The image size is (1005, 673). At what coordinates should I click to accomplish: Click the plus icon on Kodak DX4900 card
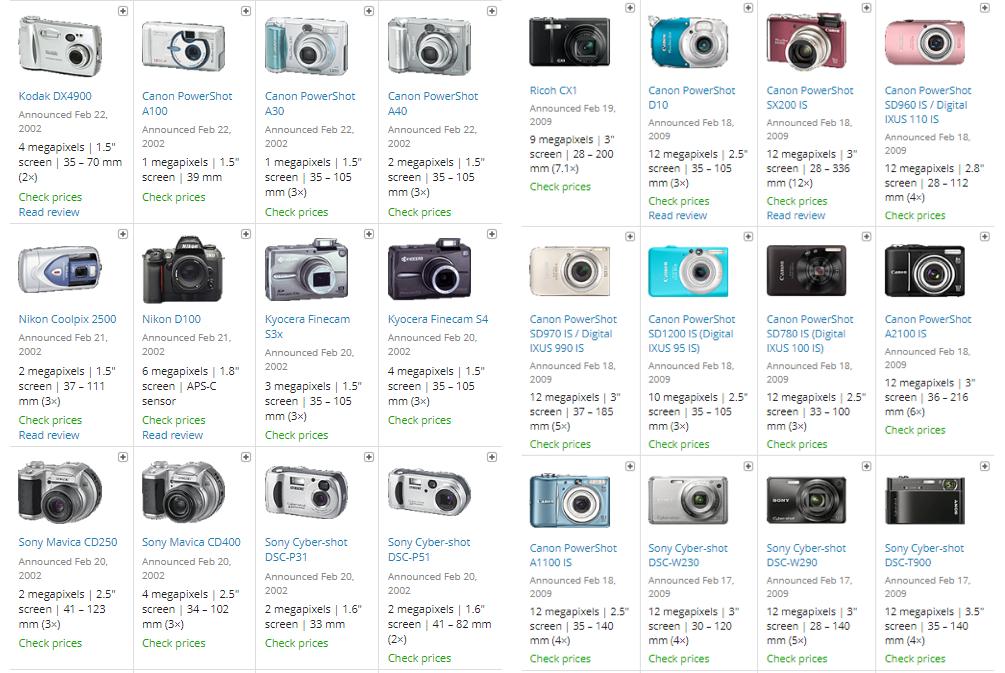[x=123, y=11]
